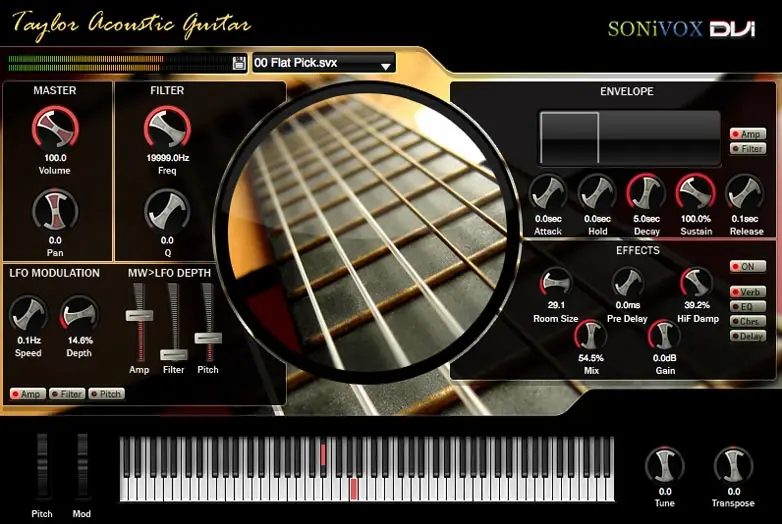Click the MW>LFO Filter depth fader
Image resolution: width=782 pixels, height=524 pixels.
point(174,355)
